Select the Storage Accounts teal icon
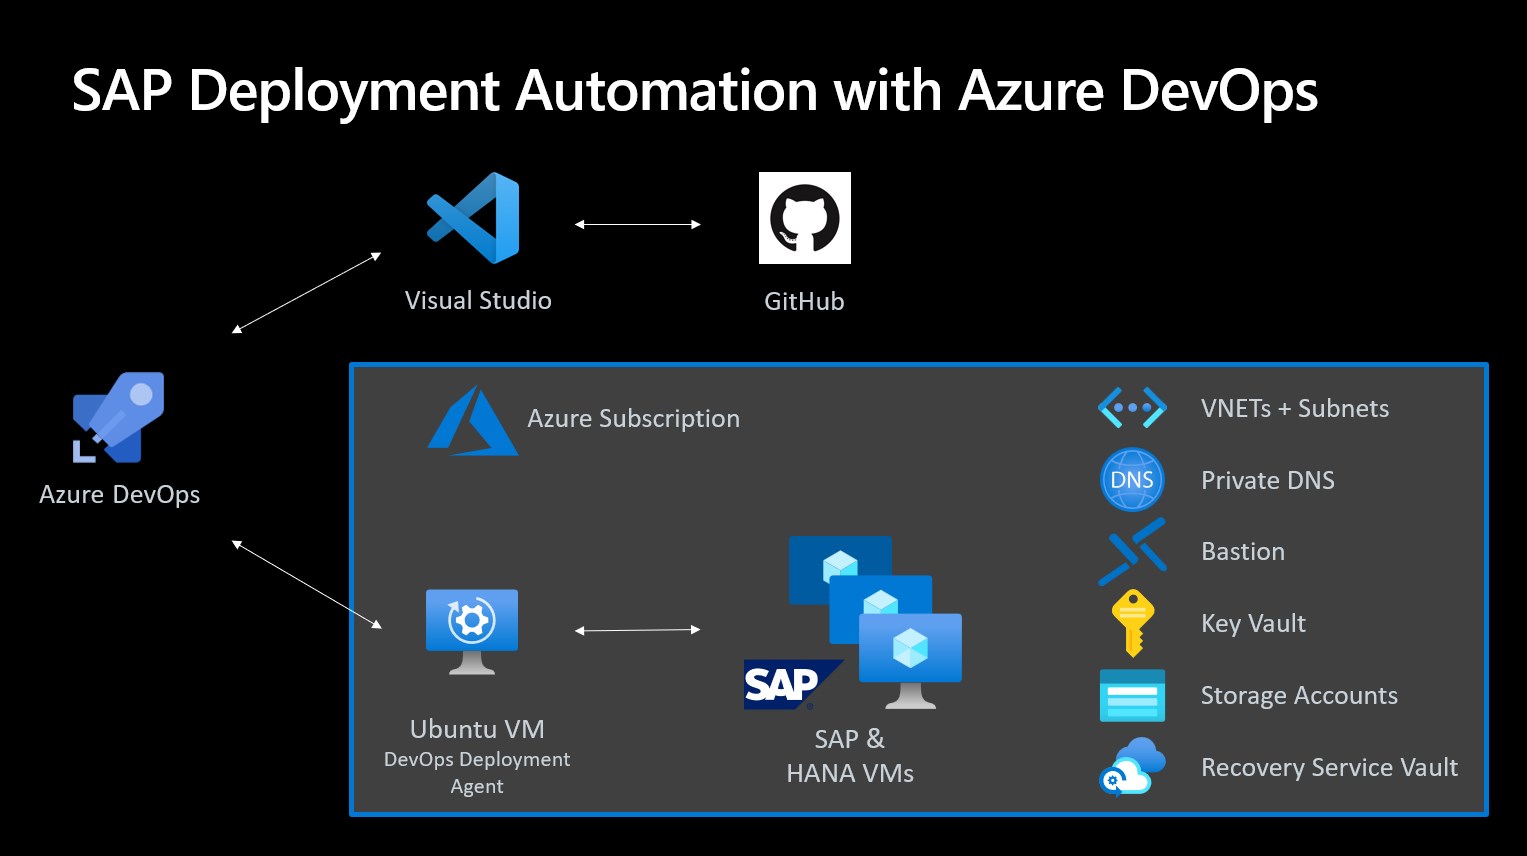The height and width of the screenshot is (856, 1527). pyautogui.click(x=1132, y=695)
